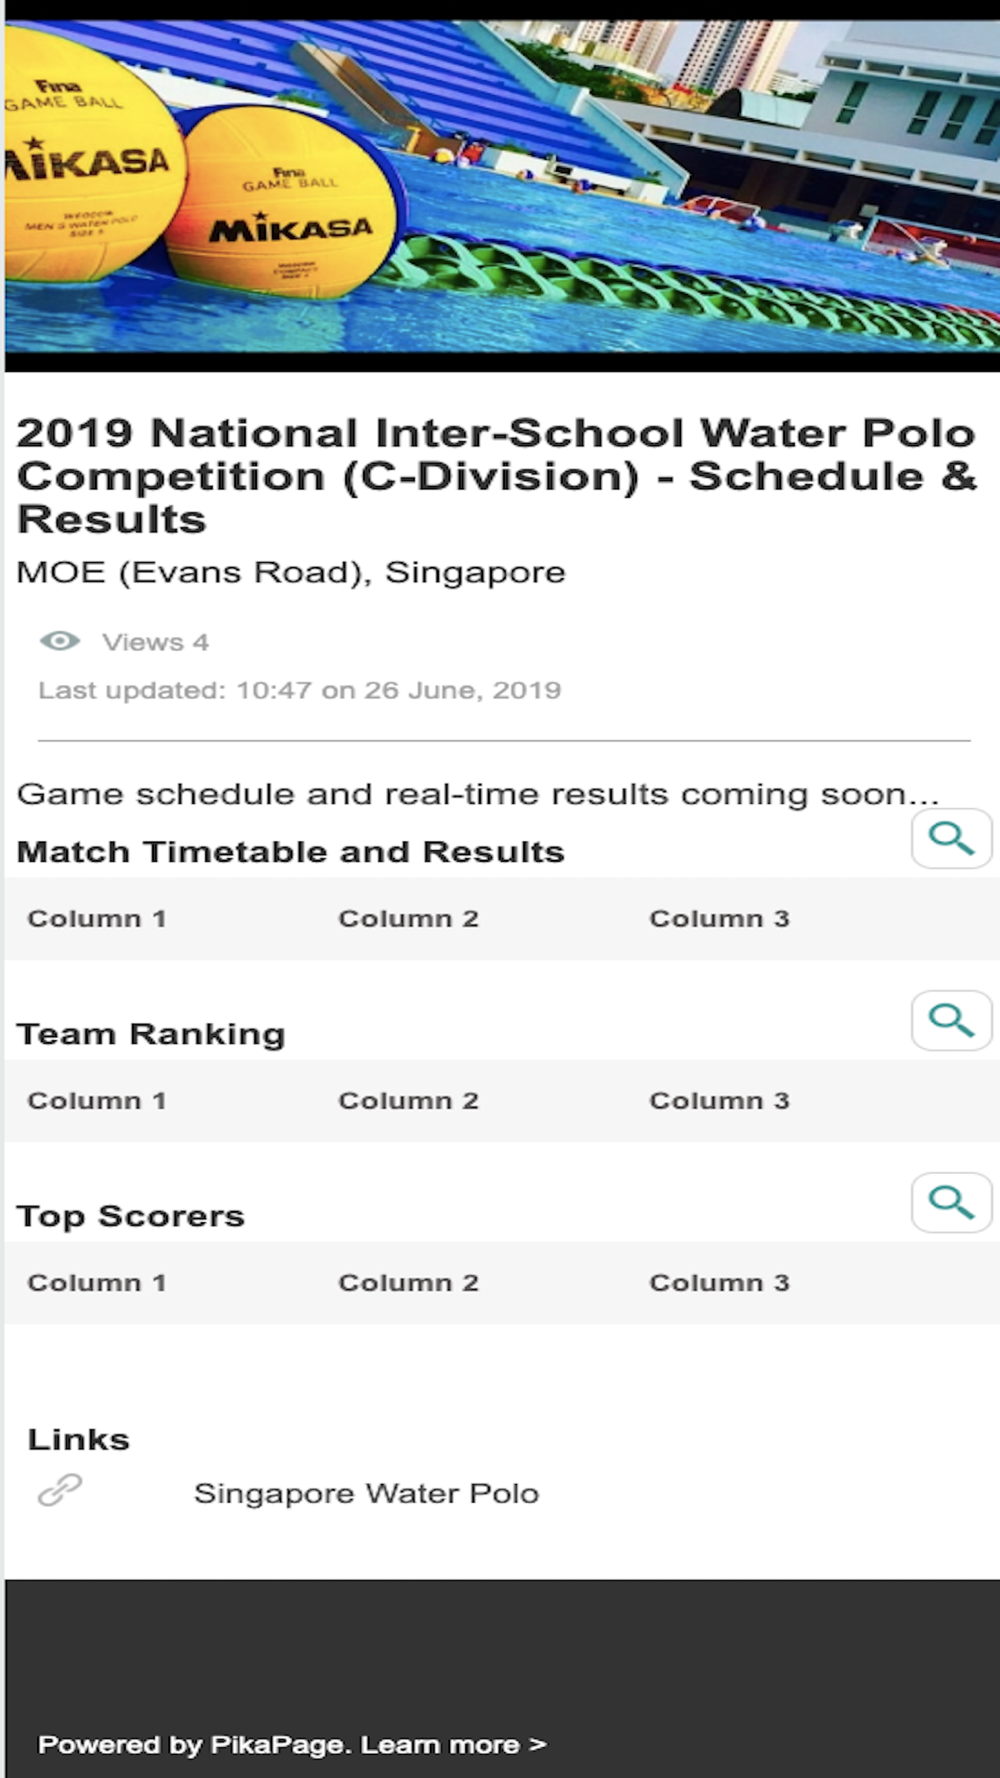The width and height of the screenshot is (1000, 1778).
Task: Click the Last updated timestamp text
Action: click(x=300, y=690)
